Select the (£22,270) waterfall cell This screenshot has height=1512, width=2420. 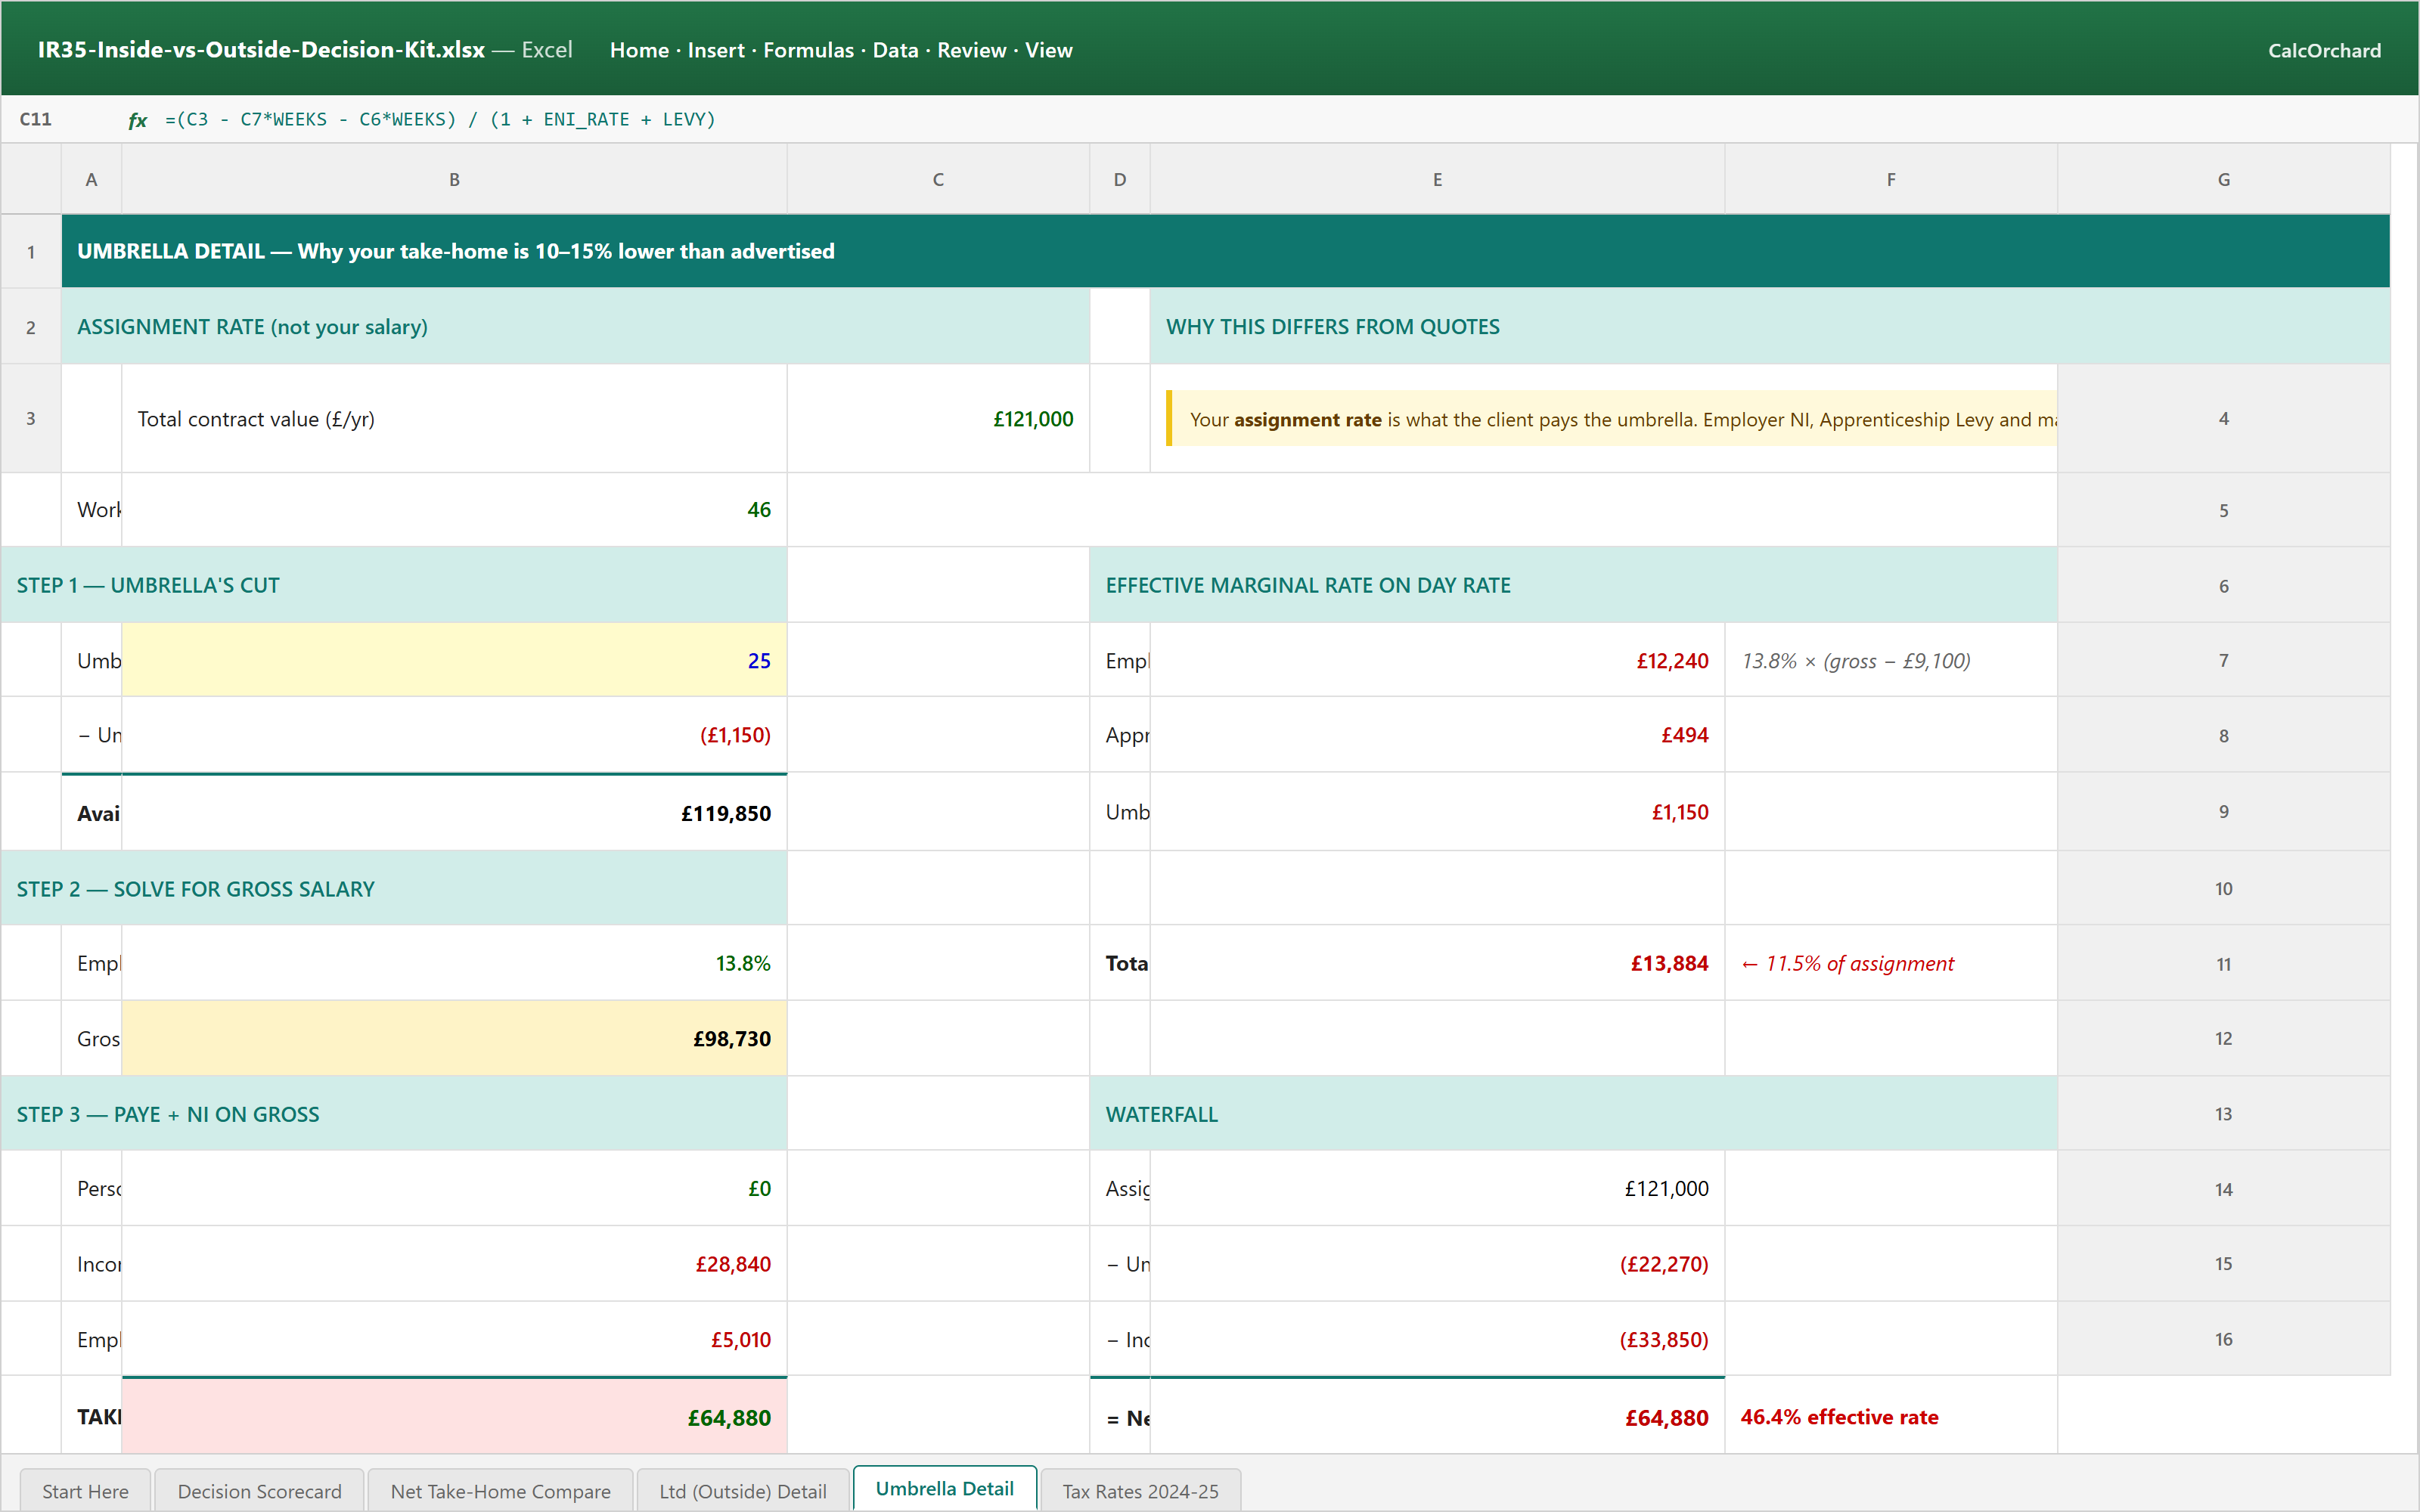click(1437, 1263)
